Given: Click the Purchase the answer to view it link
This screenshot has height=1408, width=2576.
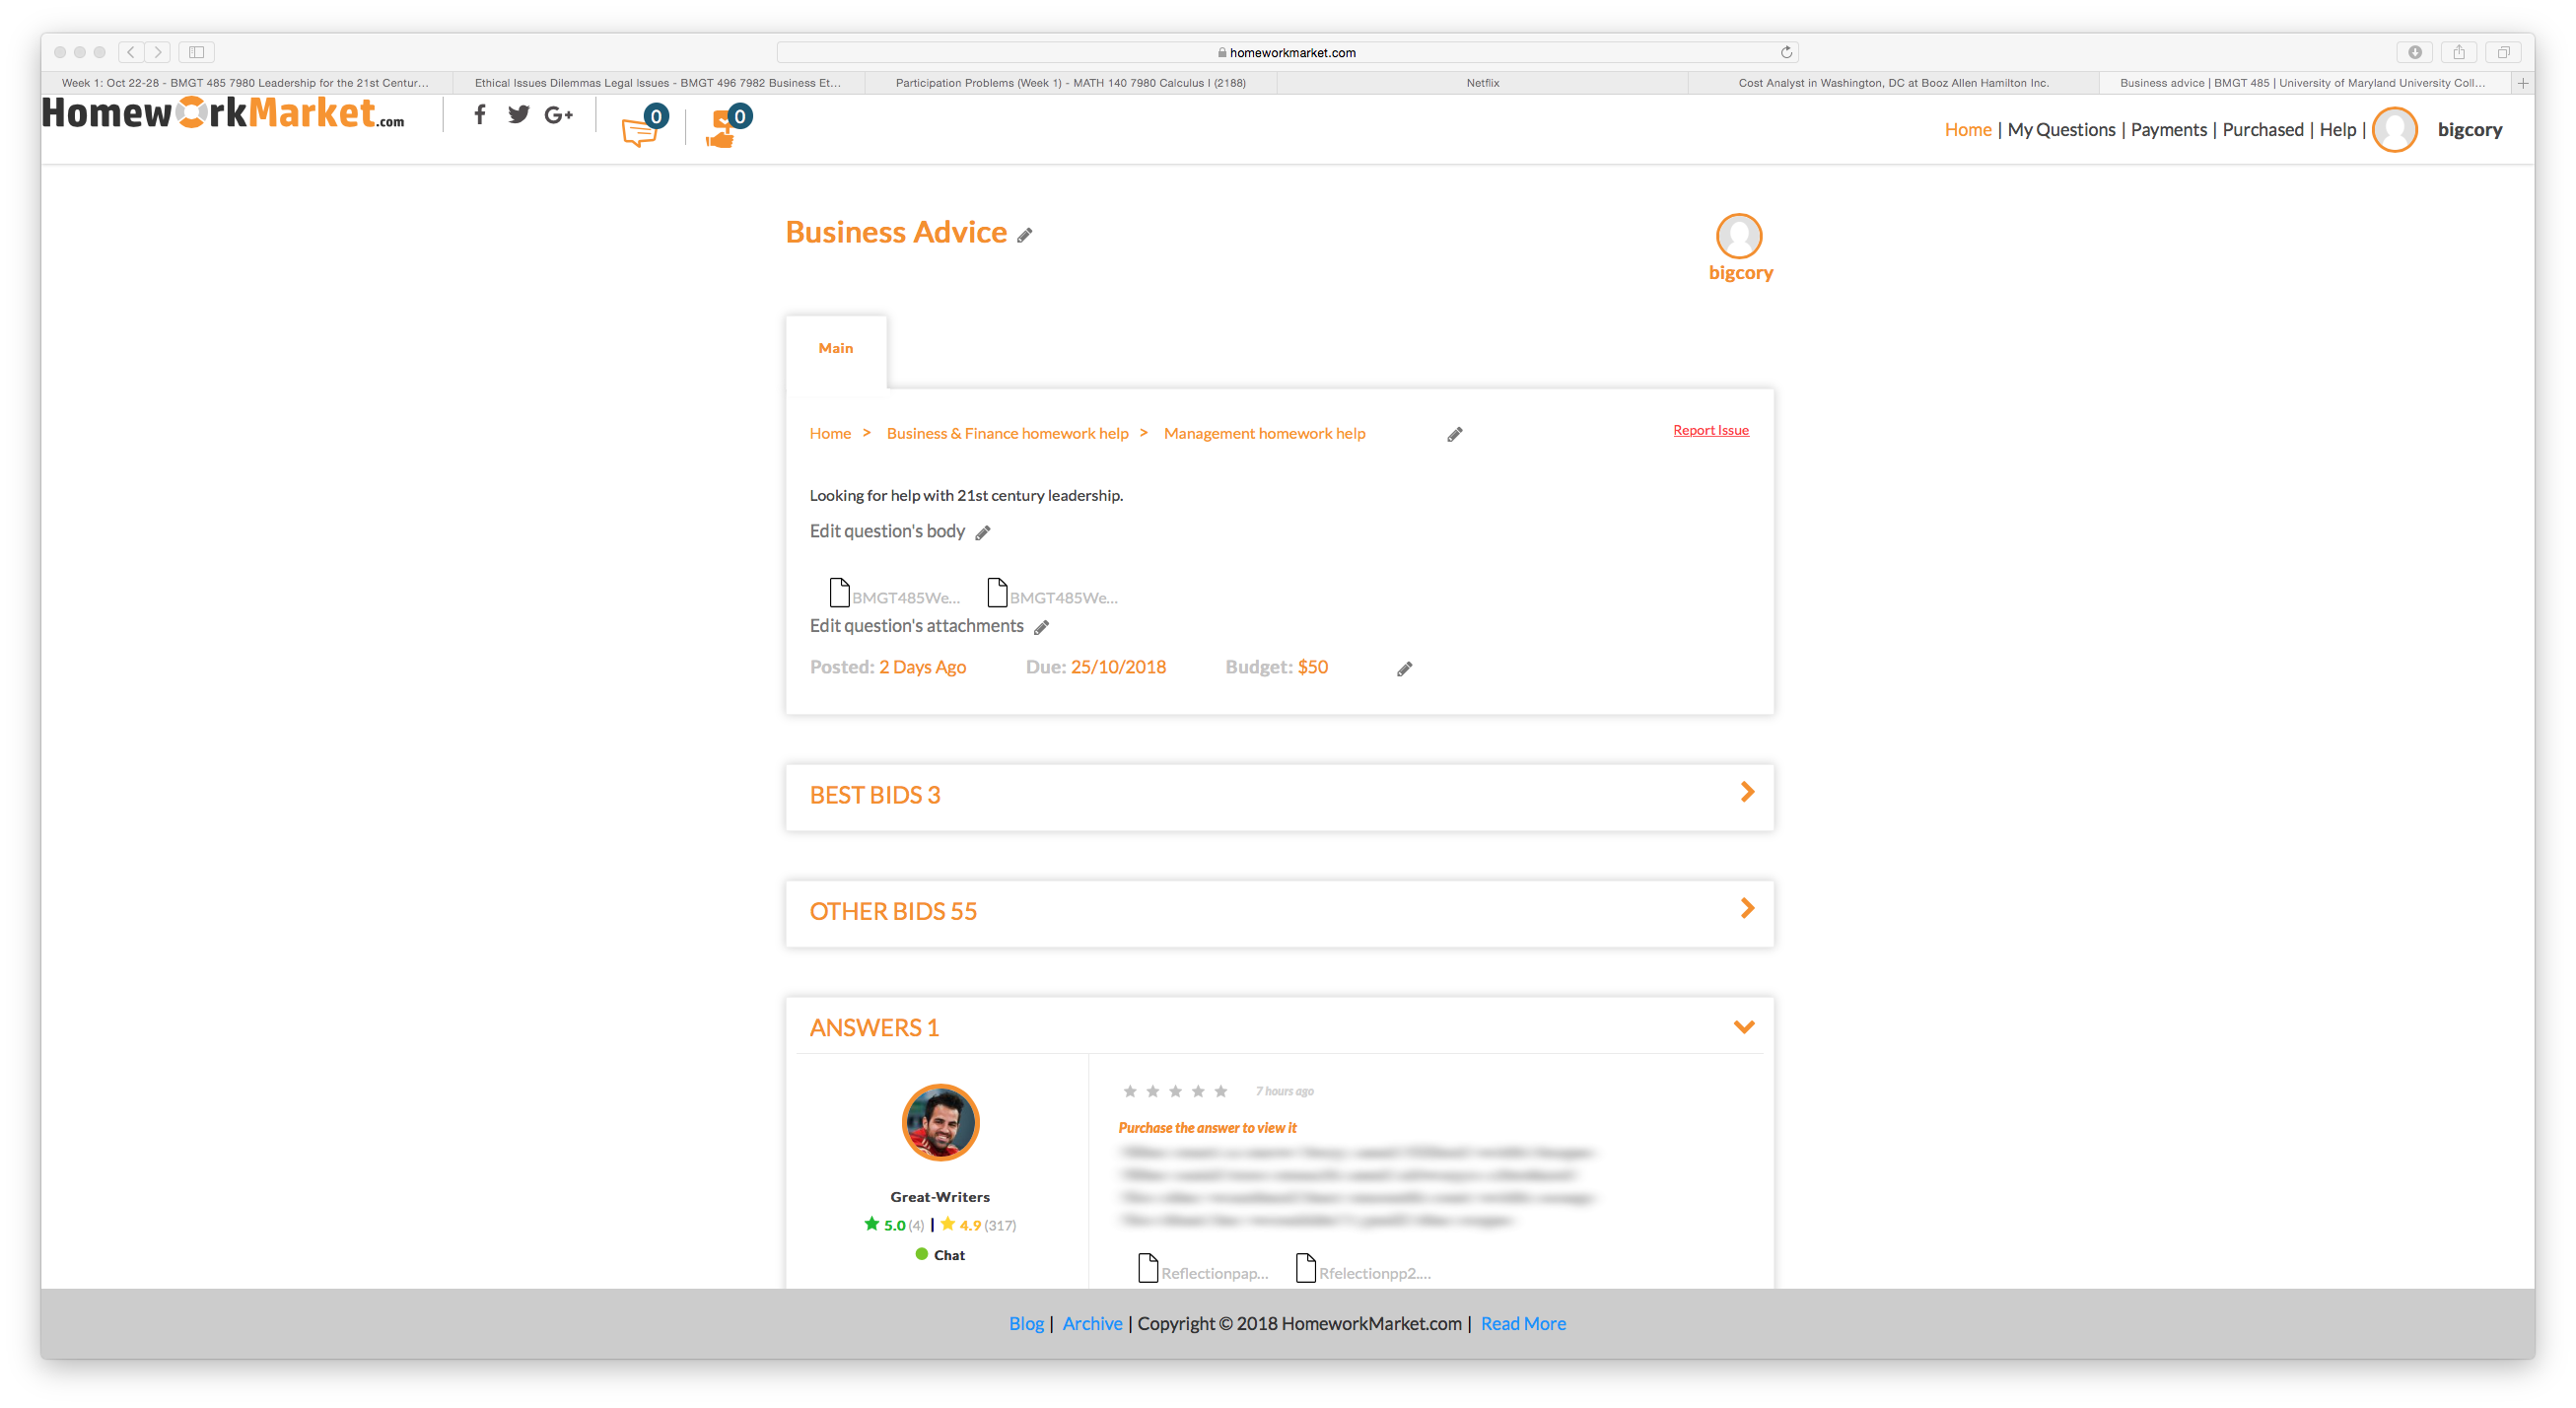Looking at the screenshot, I should [x=1207, y=1128].
